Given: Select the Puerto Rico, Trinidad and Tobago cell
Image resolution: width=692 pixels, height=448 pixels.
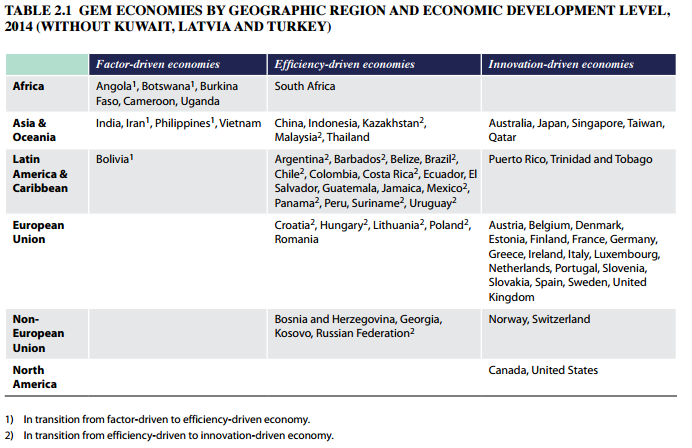Looking at the screenshot, I should tap(570, 159).
